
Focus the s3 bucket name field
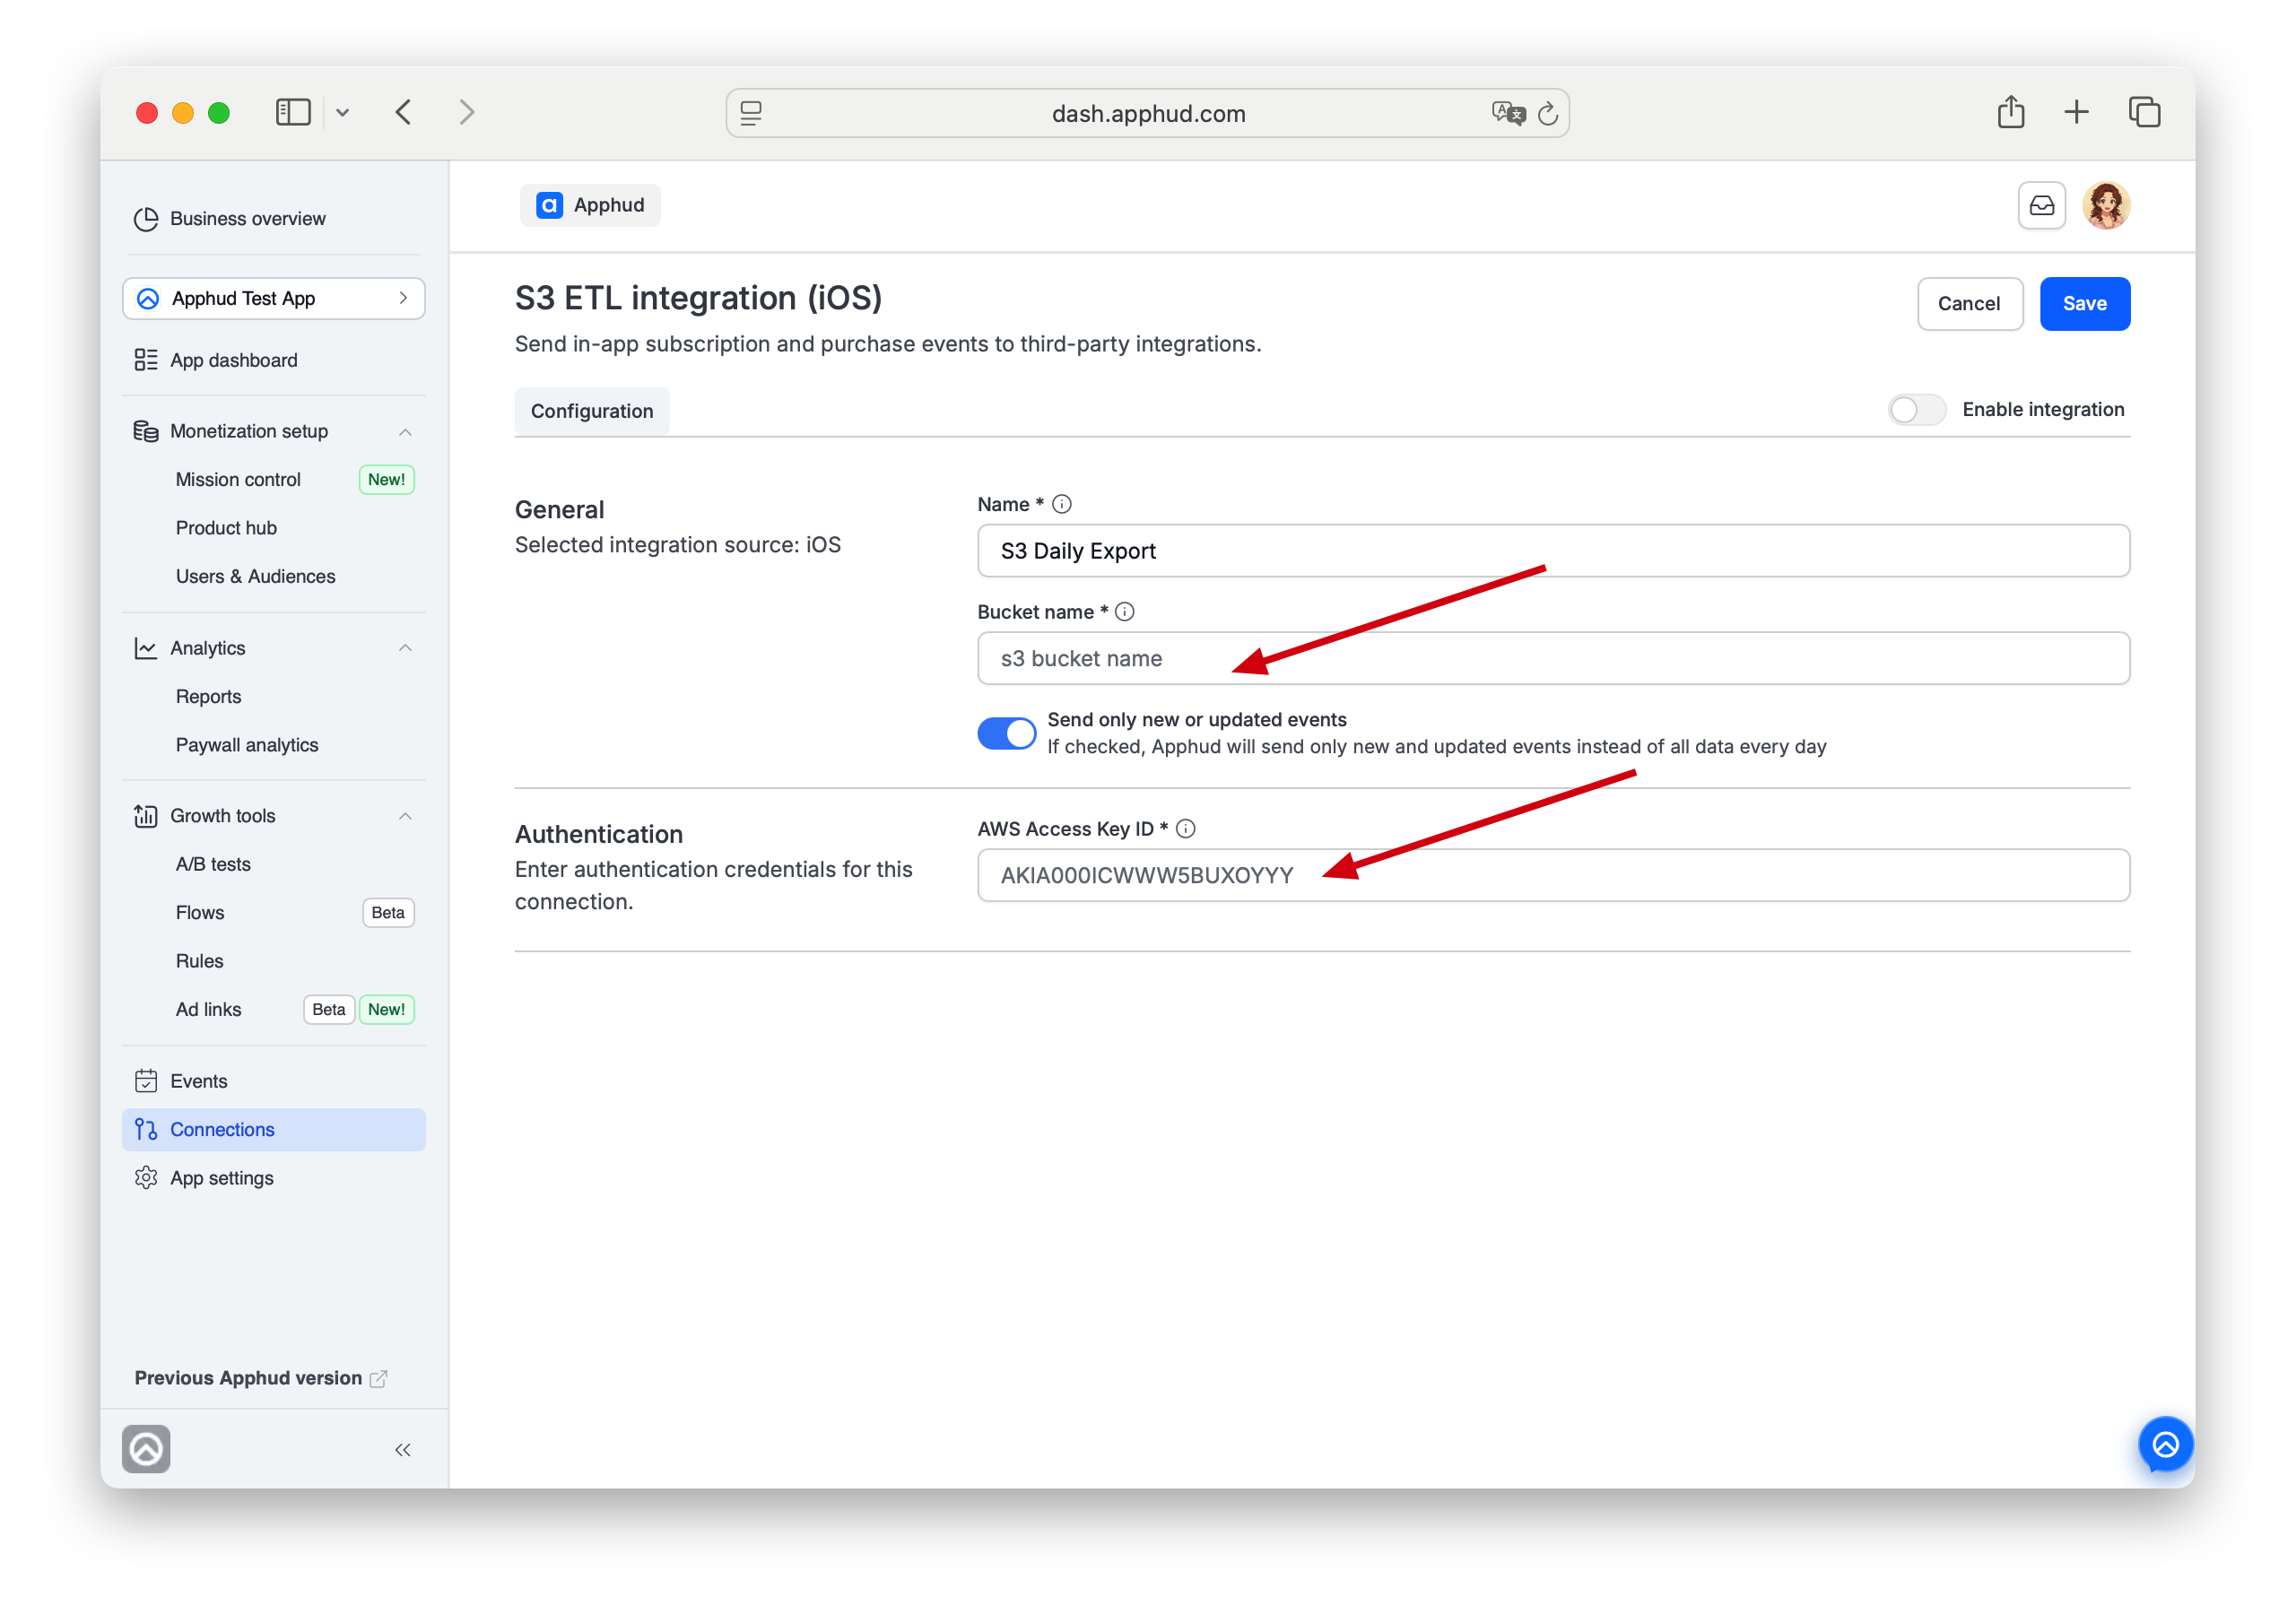1553,658
